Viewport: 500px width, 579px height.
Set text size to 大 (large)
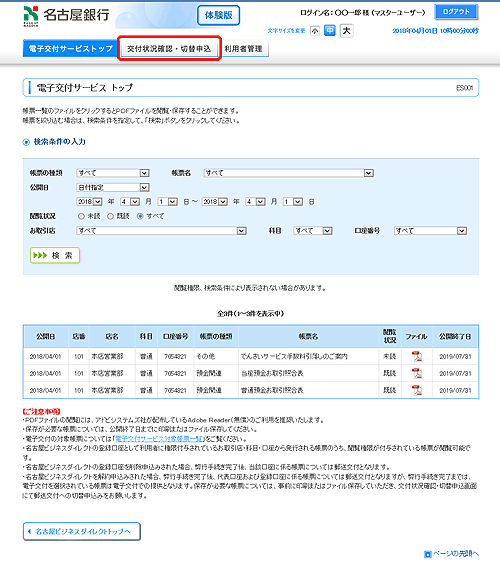pyautogui.click(x=346, y=30)
